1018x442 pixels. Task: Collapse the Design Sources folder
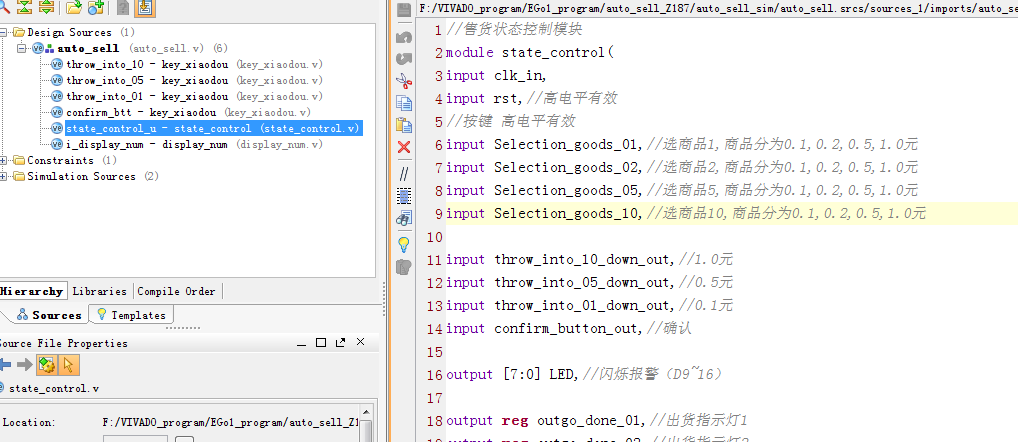tap(5, 32)
